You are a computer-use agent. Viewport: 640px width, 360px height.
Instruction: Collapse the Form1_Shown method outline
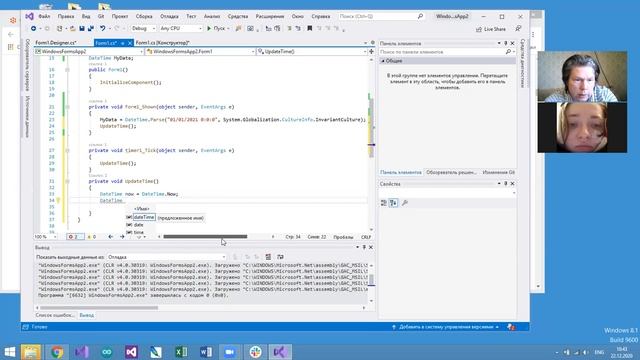click(x=67, y=107)
